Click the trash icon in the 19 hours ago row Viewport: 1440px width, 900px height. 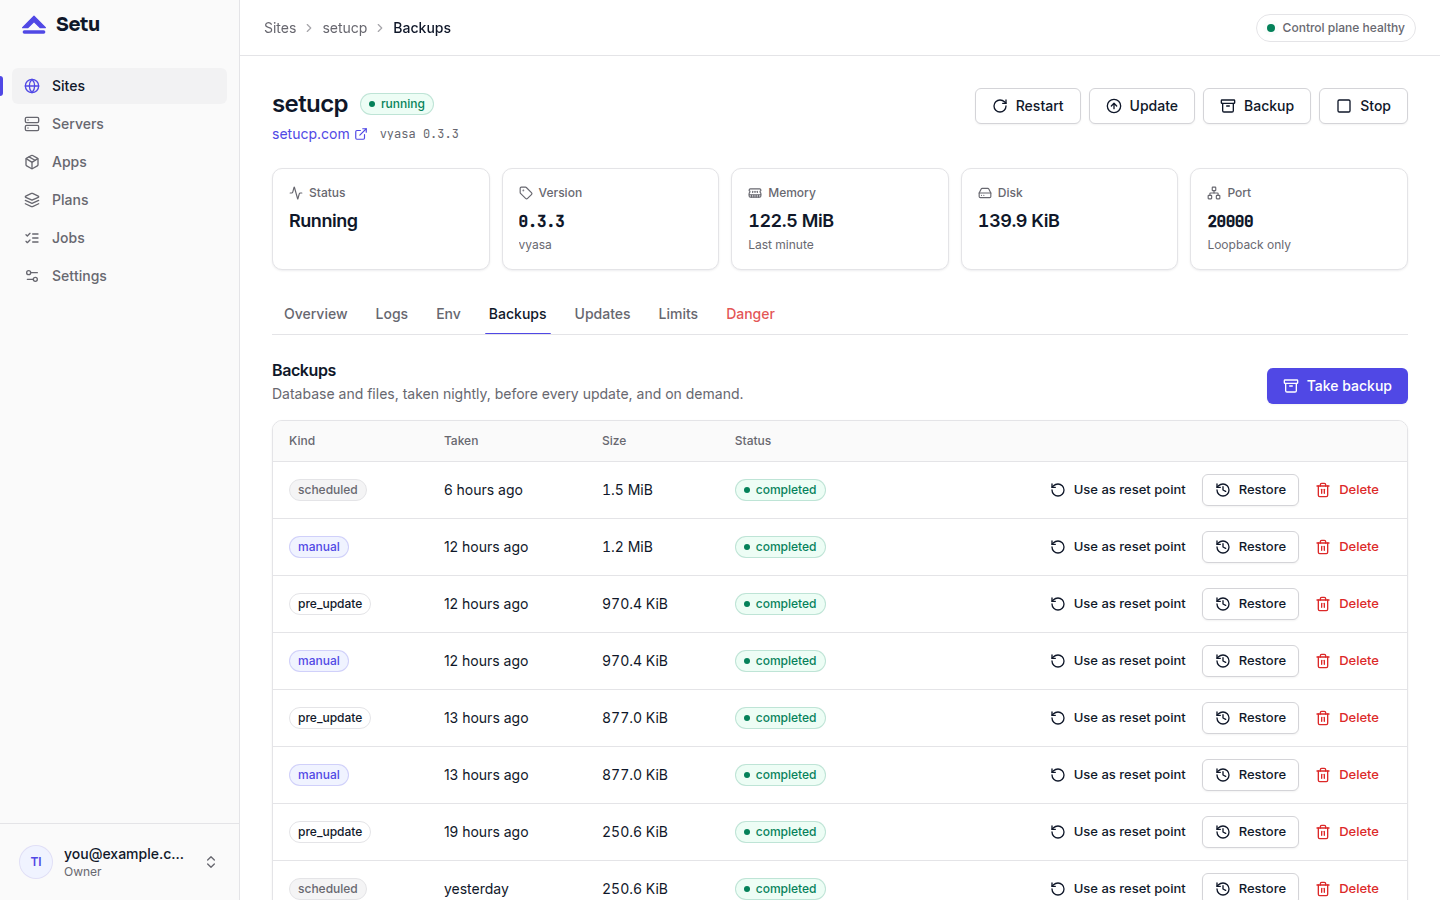(1323, 832)
